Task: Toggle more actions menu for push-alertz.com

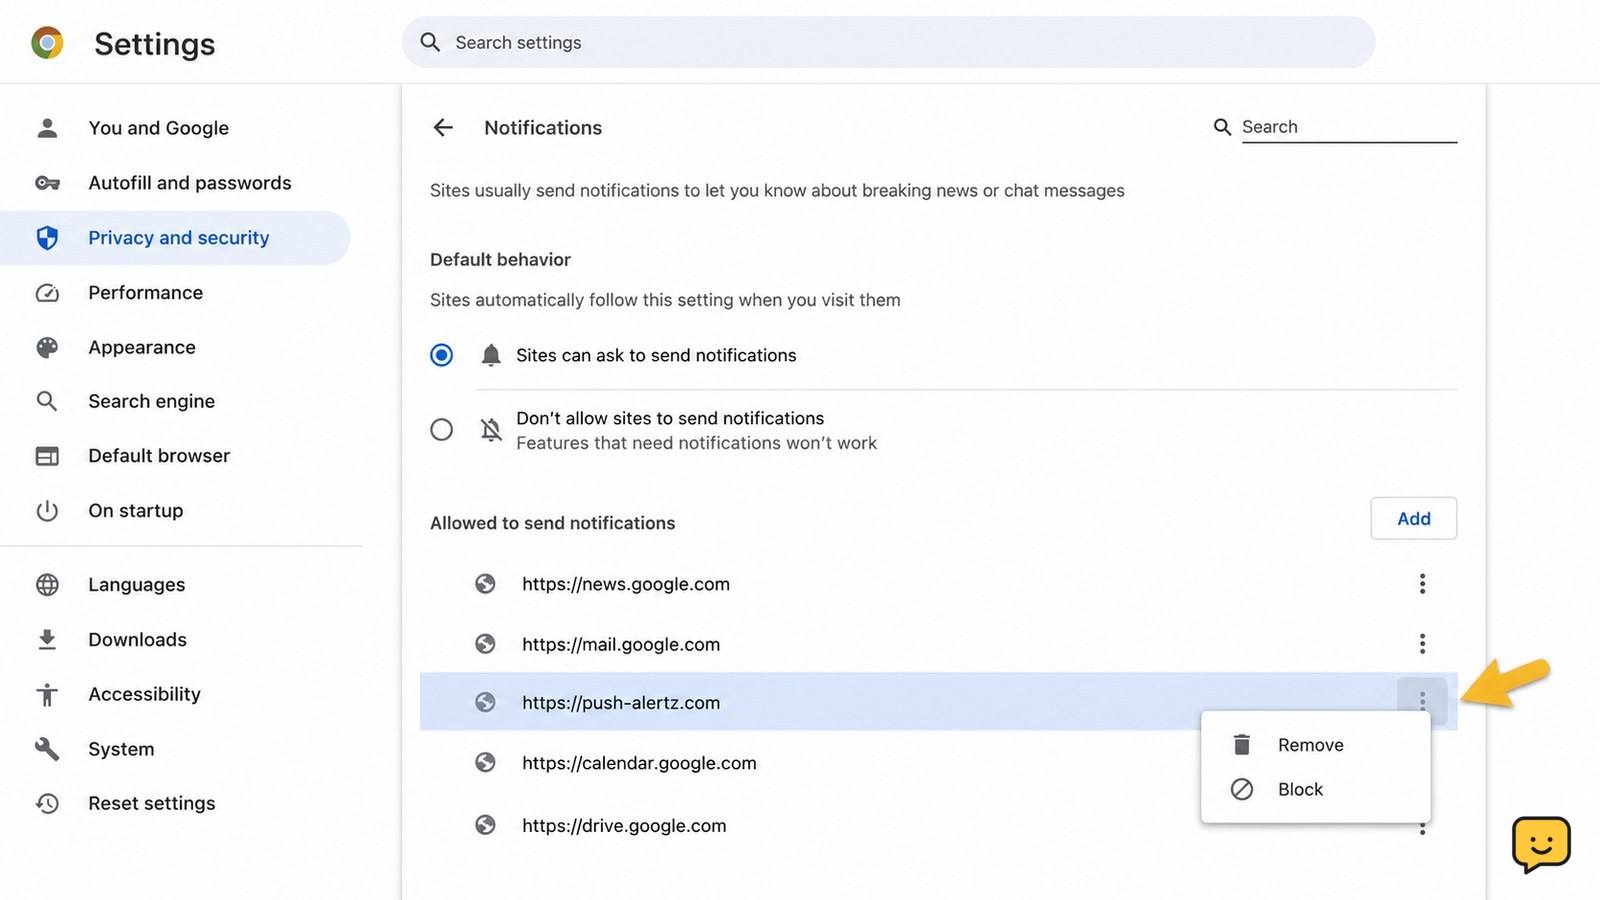Action: coord(1422,701)
